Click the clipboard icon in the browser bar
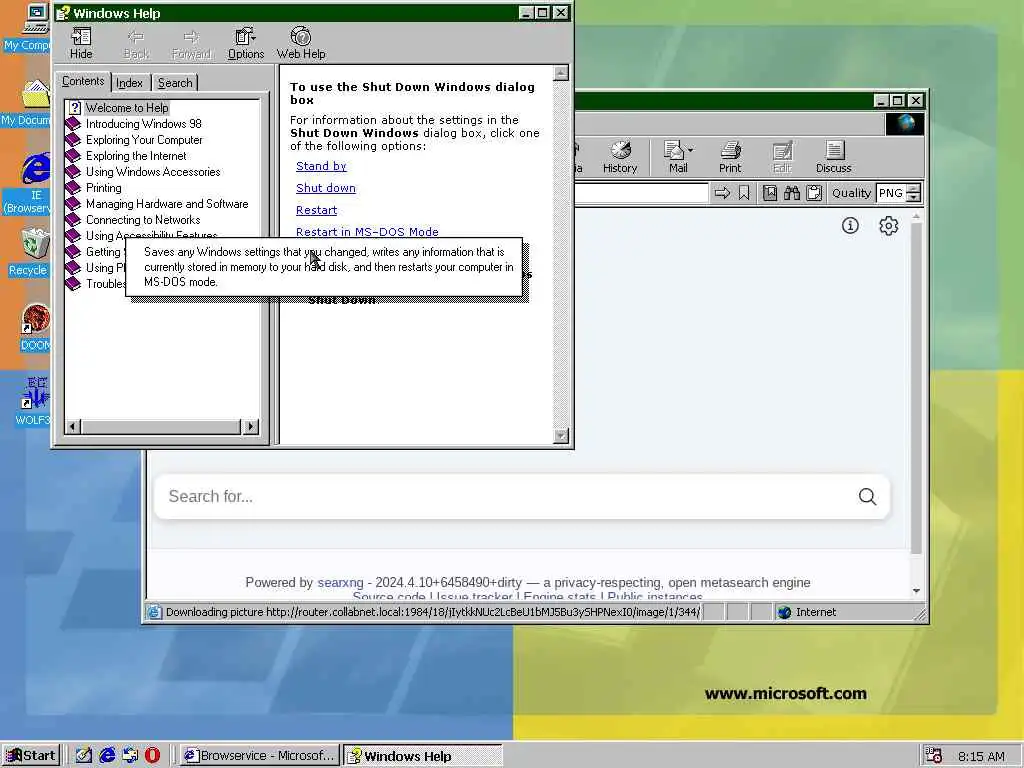Image resolution: width=1024 pixels, height=768 pixels. pos(814,193)
